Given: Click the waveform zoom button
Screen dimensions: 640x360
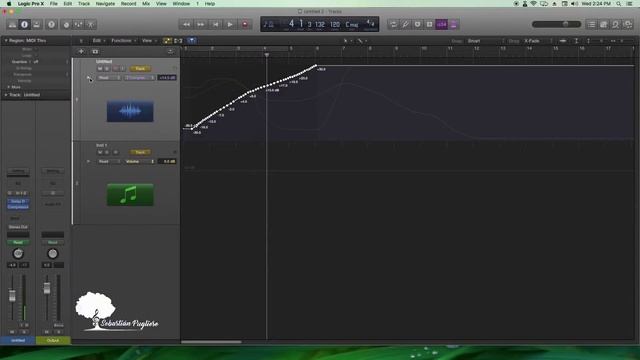Looking at the screenshot, I should [563, 41].
